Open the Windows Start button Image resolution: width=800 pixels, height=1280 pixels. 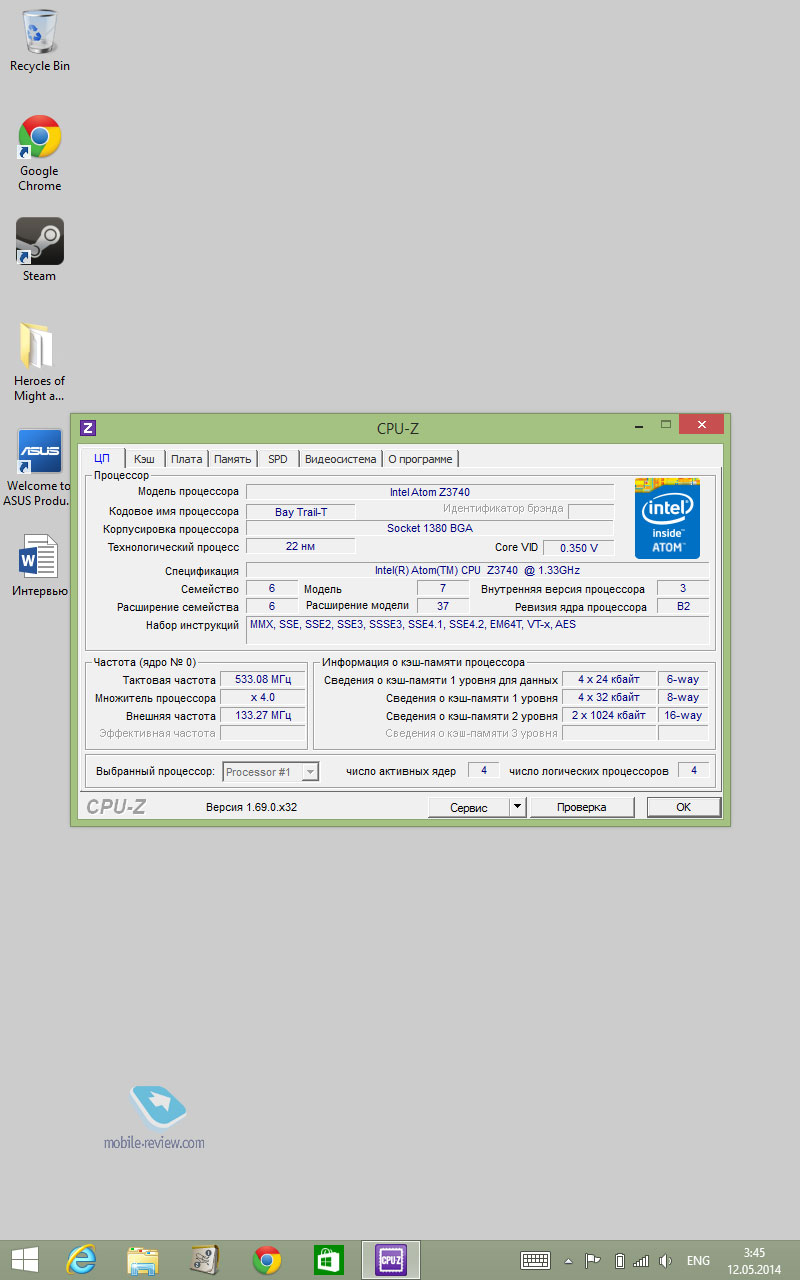[25, 1260]
